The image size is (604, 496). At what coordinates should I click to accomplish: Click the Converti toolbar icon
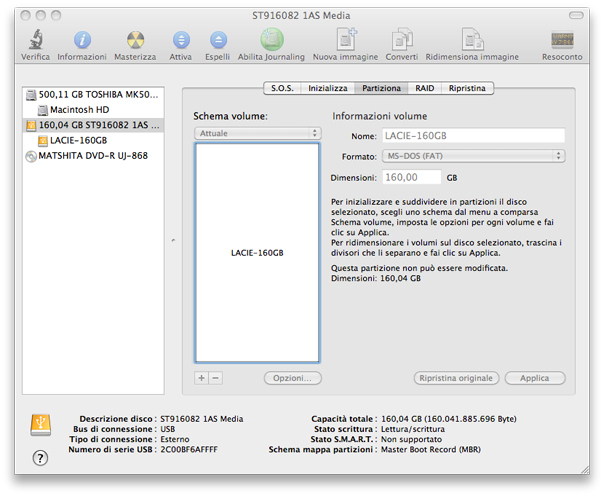[x=402, y=41]
